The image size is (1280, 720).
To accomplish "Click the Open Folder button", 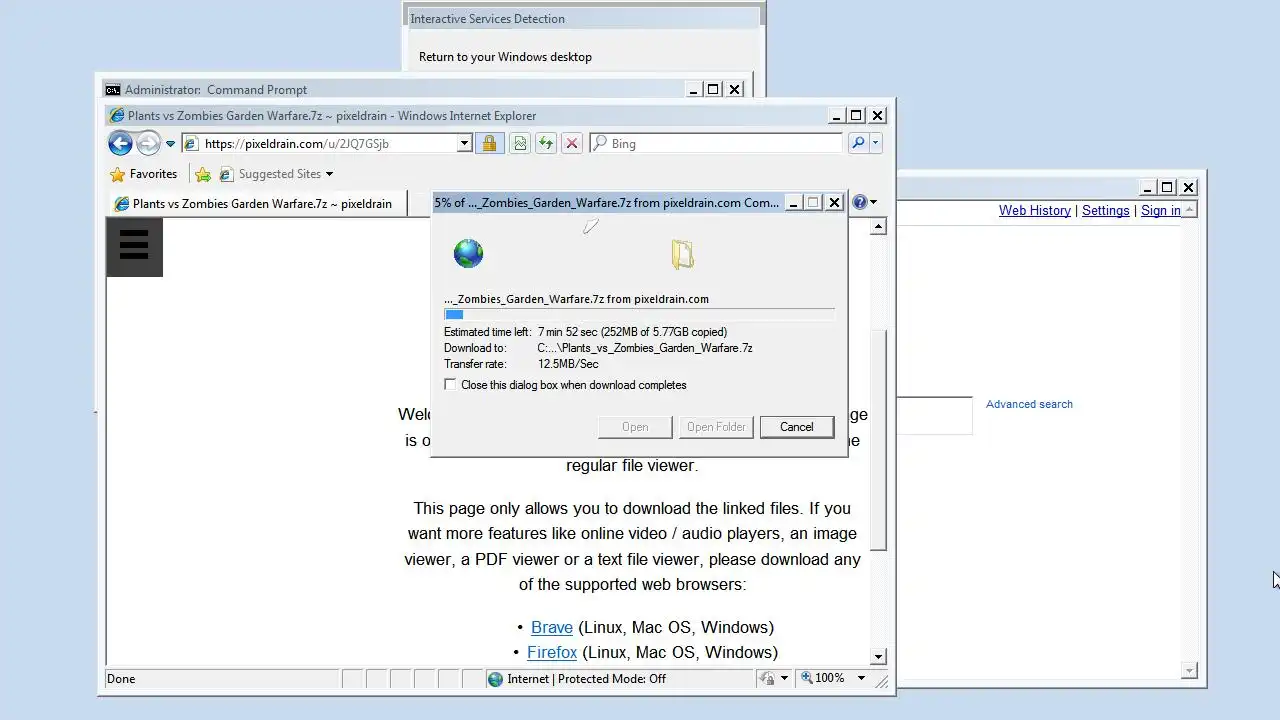I will [715, 427].
